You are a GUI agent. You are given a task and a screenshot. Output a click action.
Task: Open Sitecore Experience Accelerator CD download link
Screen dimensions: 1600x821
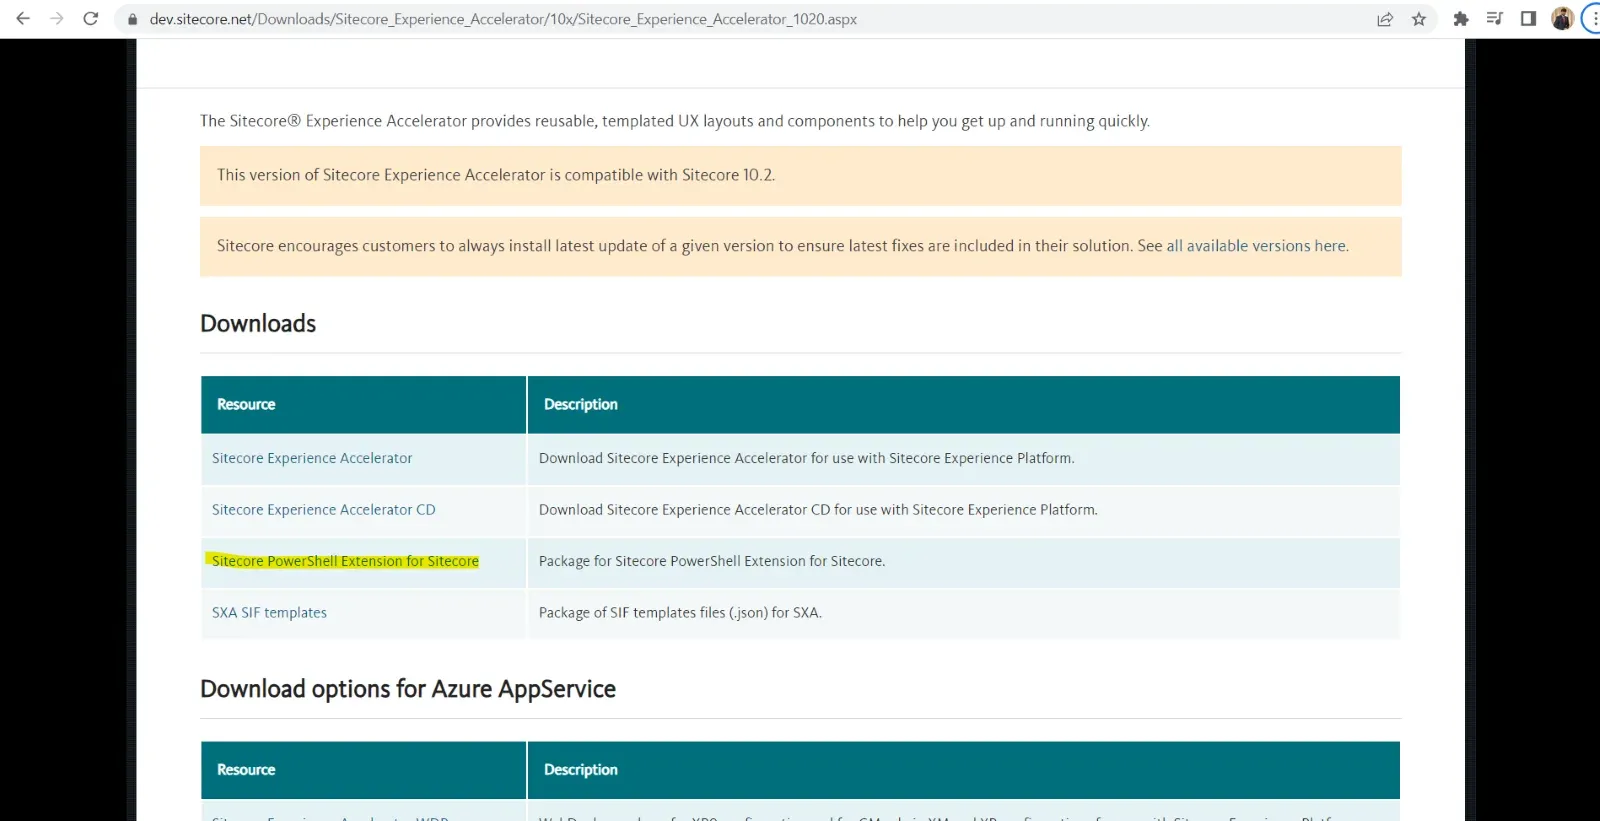pos(324,510)
